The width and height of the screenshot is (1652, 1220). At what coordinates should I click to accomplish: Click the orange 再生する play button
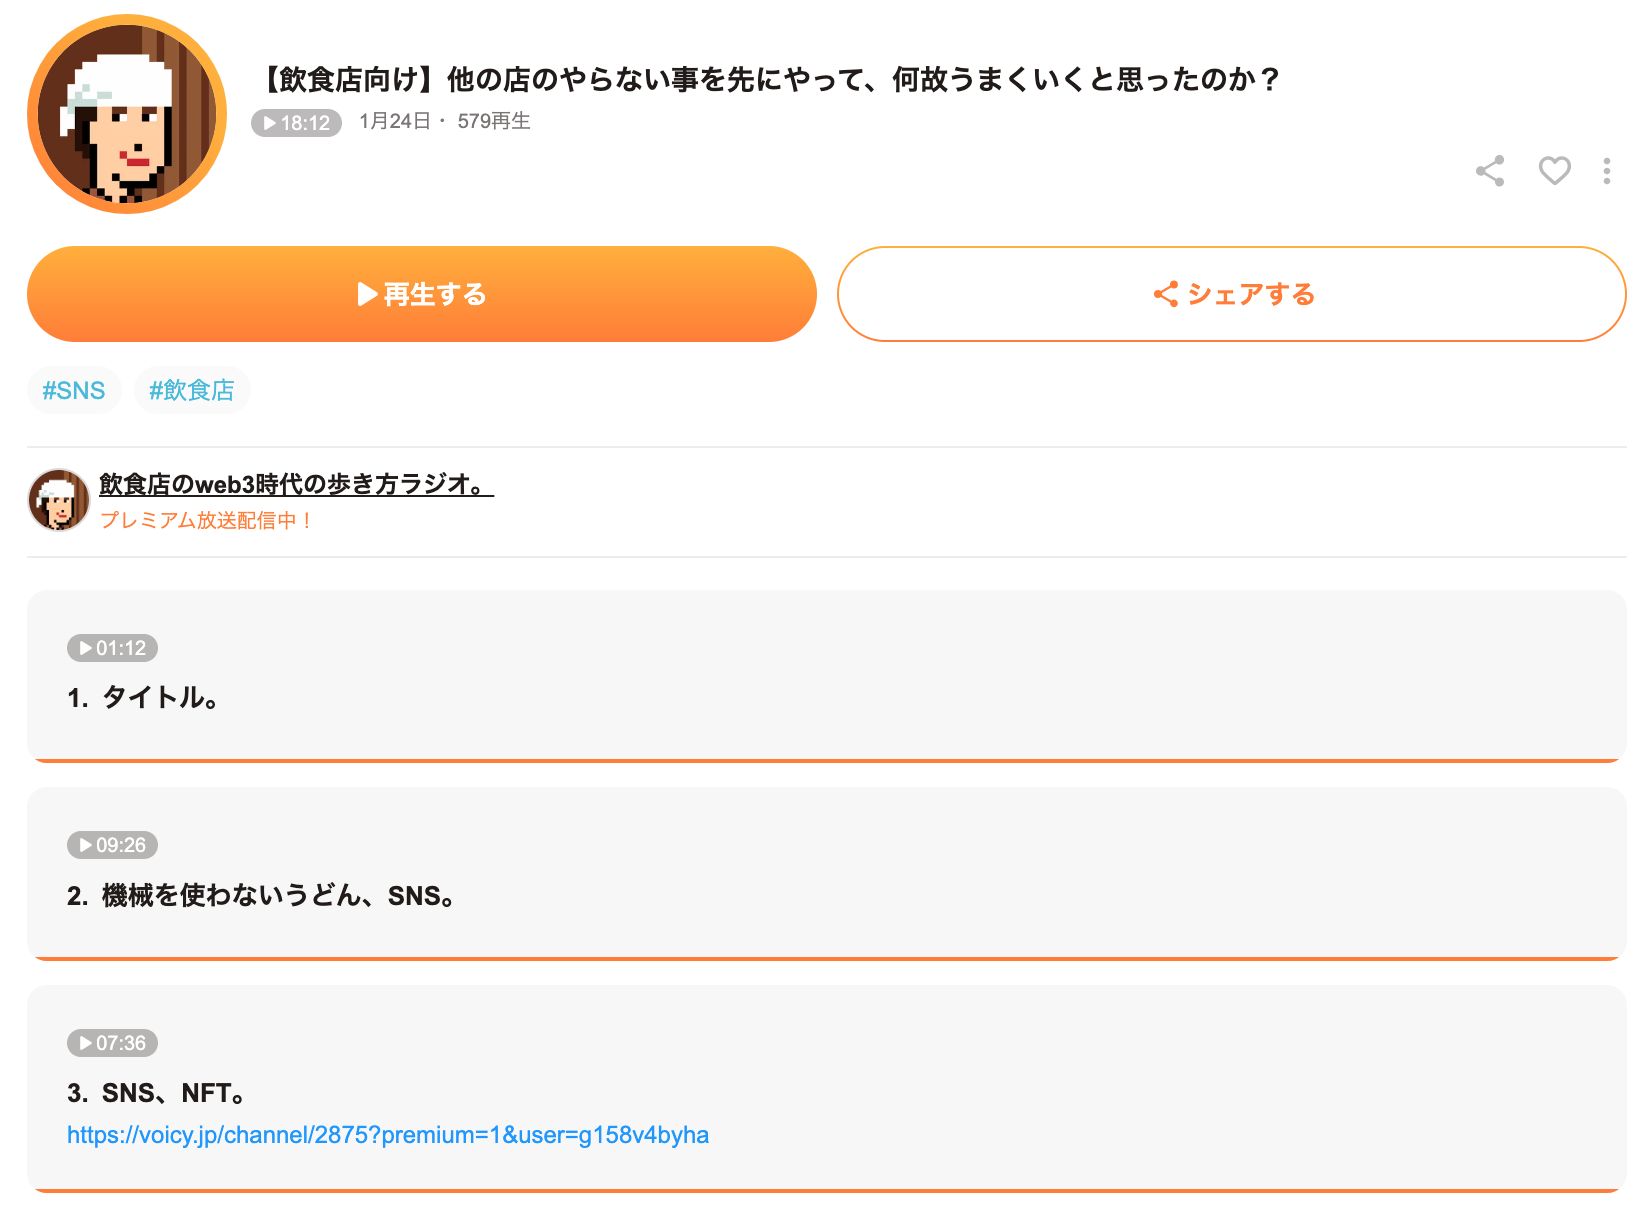click(422, 294)
